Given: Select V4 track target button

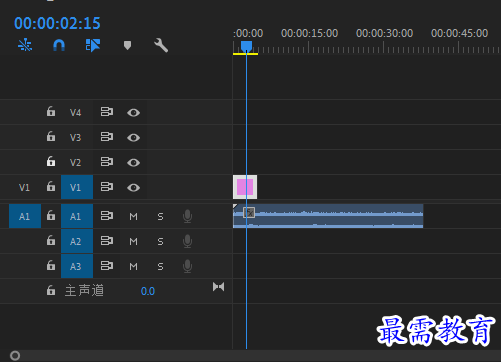Looking at the screenshot, I should (76, 112).
